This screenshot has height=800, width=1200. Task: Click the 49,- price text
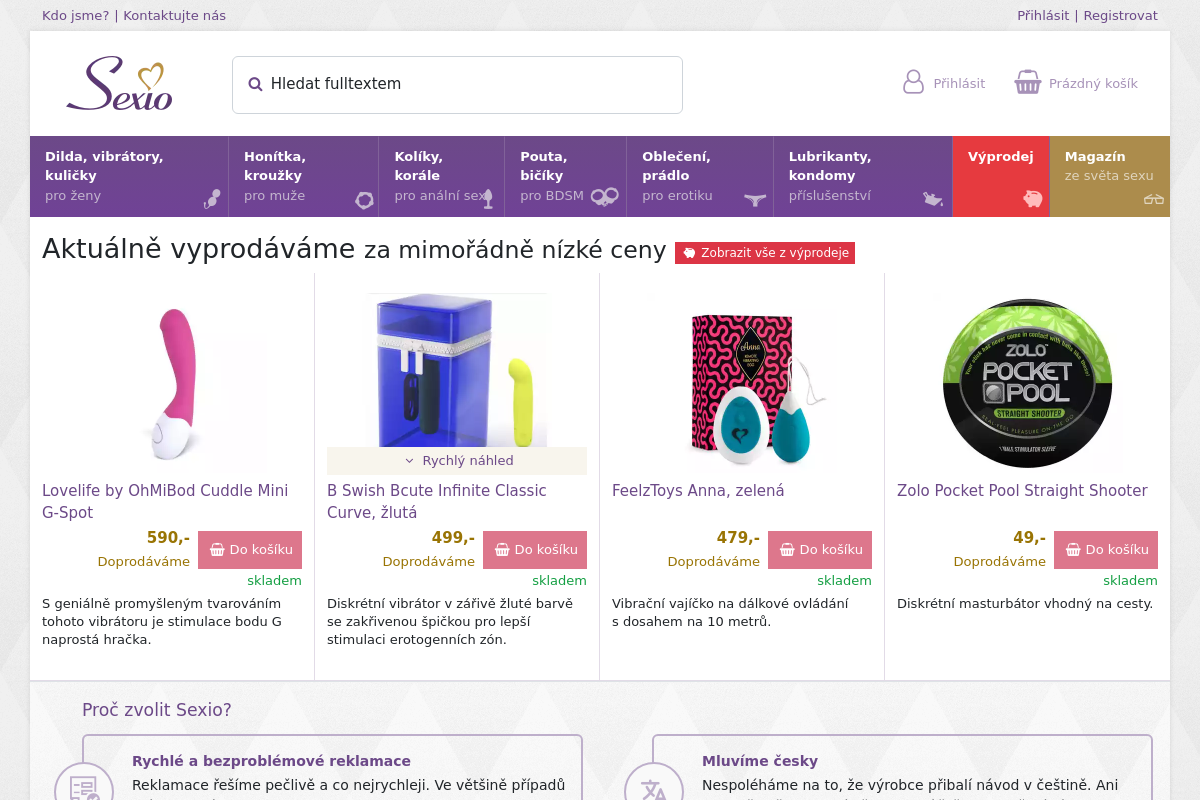click(x=1029, y=538)
